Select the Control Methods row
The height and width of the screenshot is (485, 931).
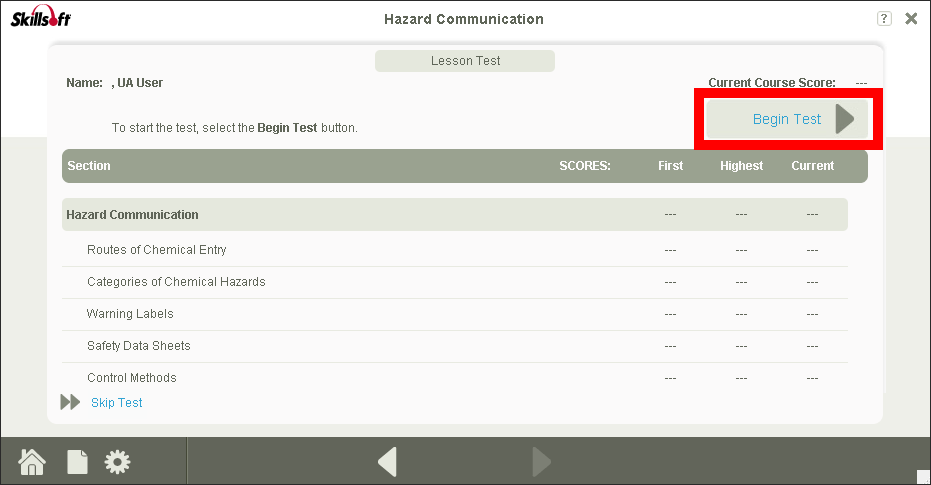(x=455, y=378)
